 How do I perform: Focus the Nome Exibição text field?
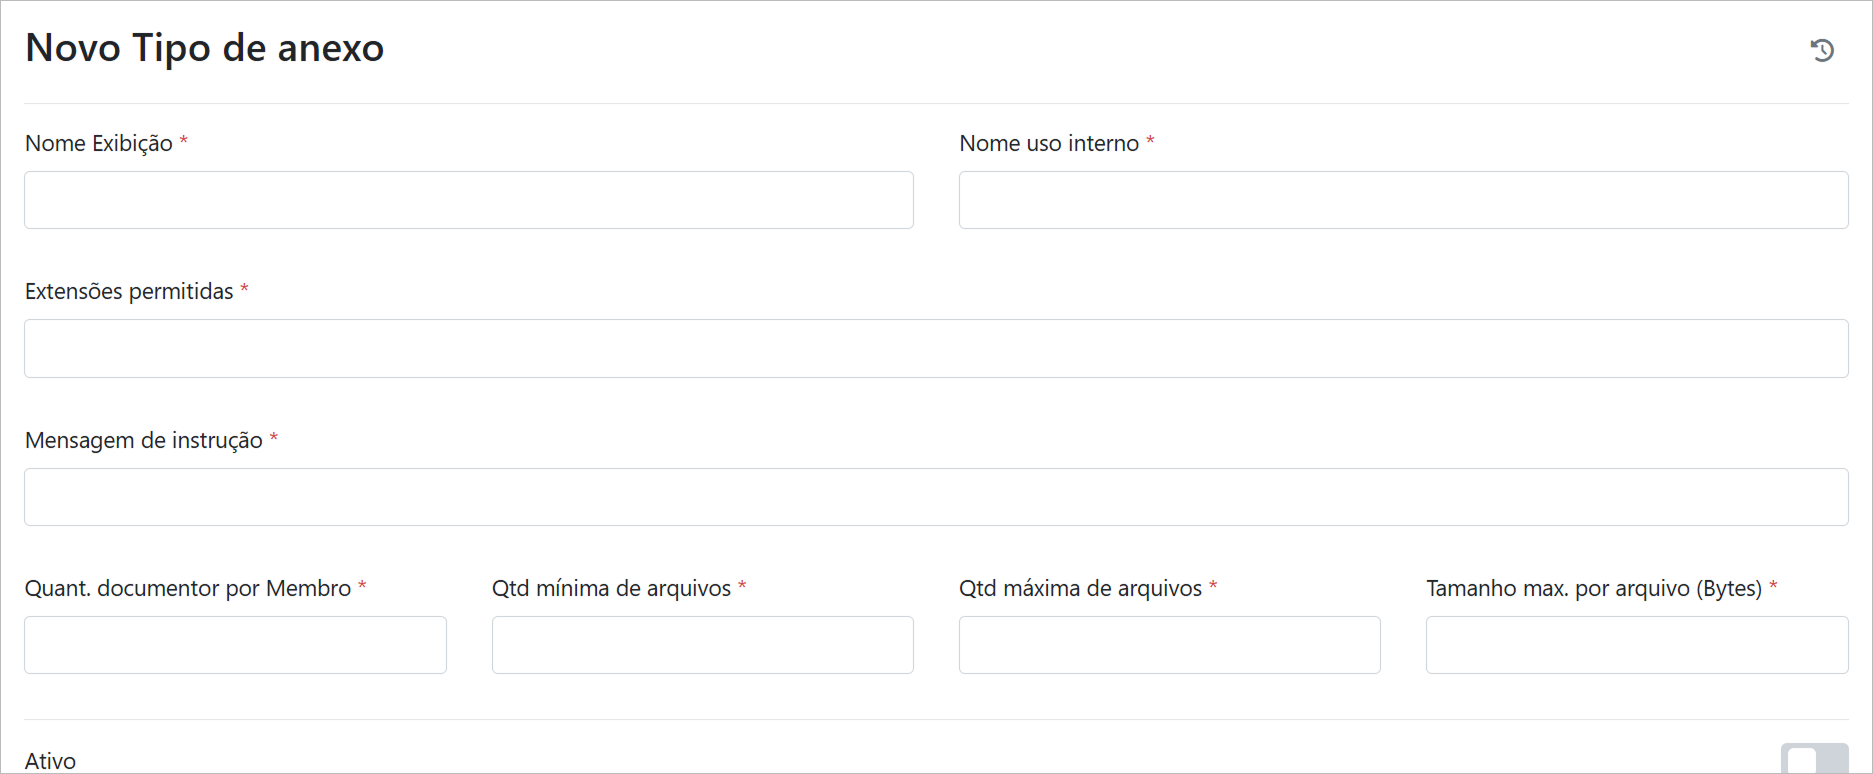pyautogui.click(x=468, y=200)
